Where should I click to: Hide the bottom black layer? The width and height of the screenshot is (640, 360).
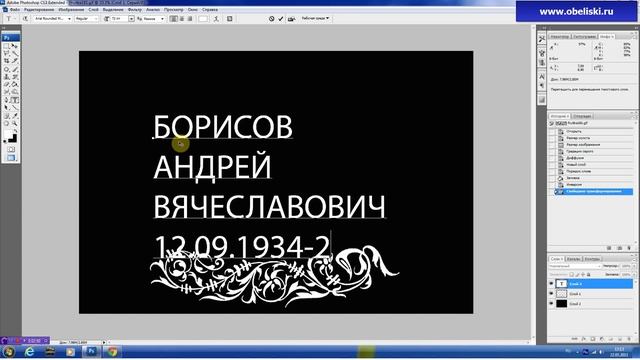click(x=551, y=303)
